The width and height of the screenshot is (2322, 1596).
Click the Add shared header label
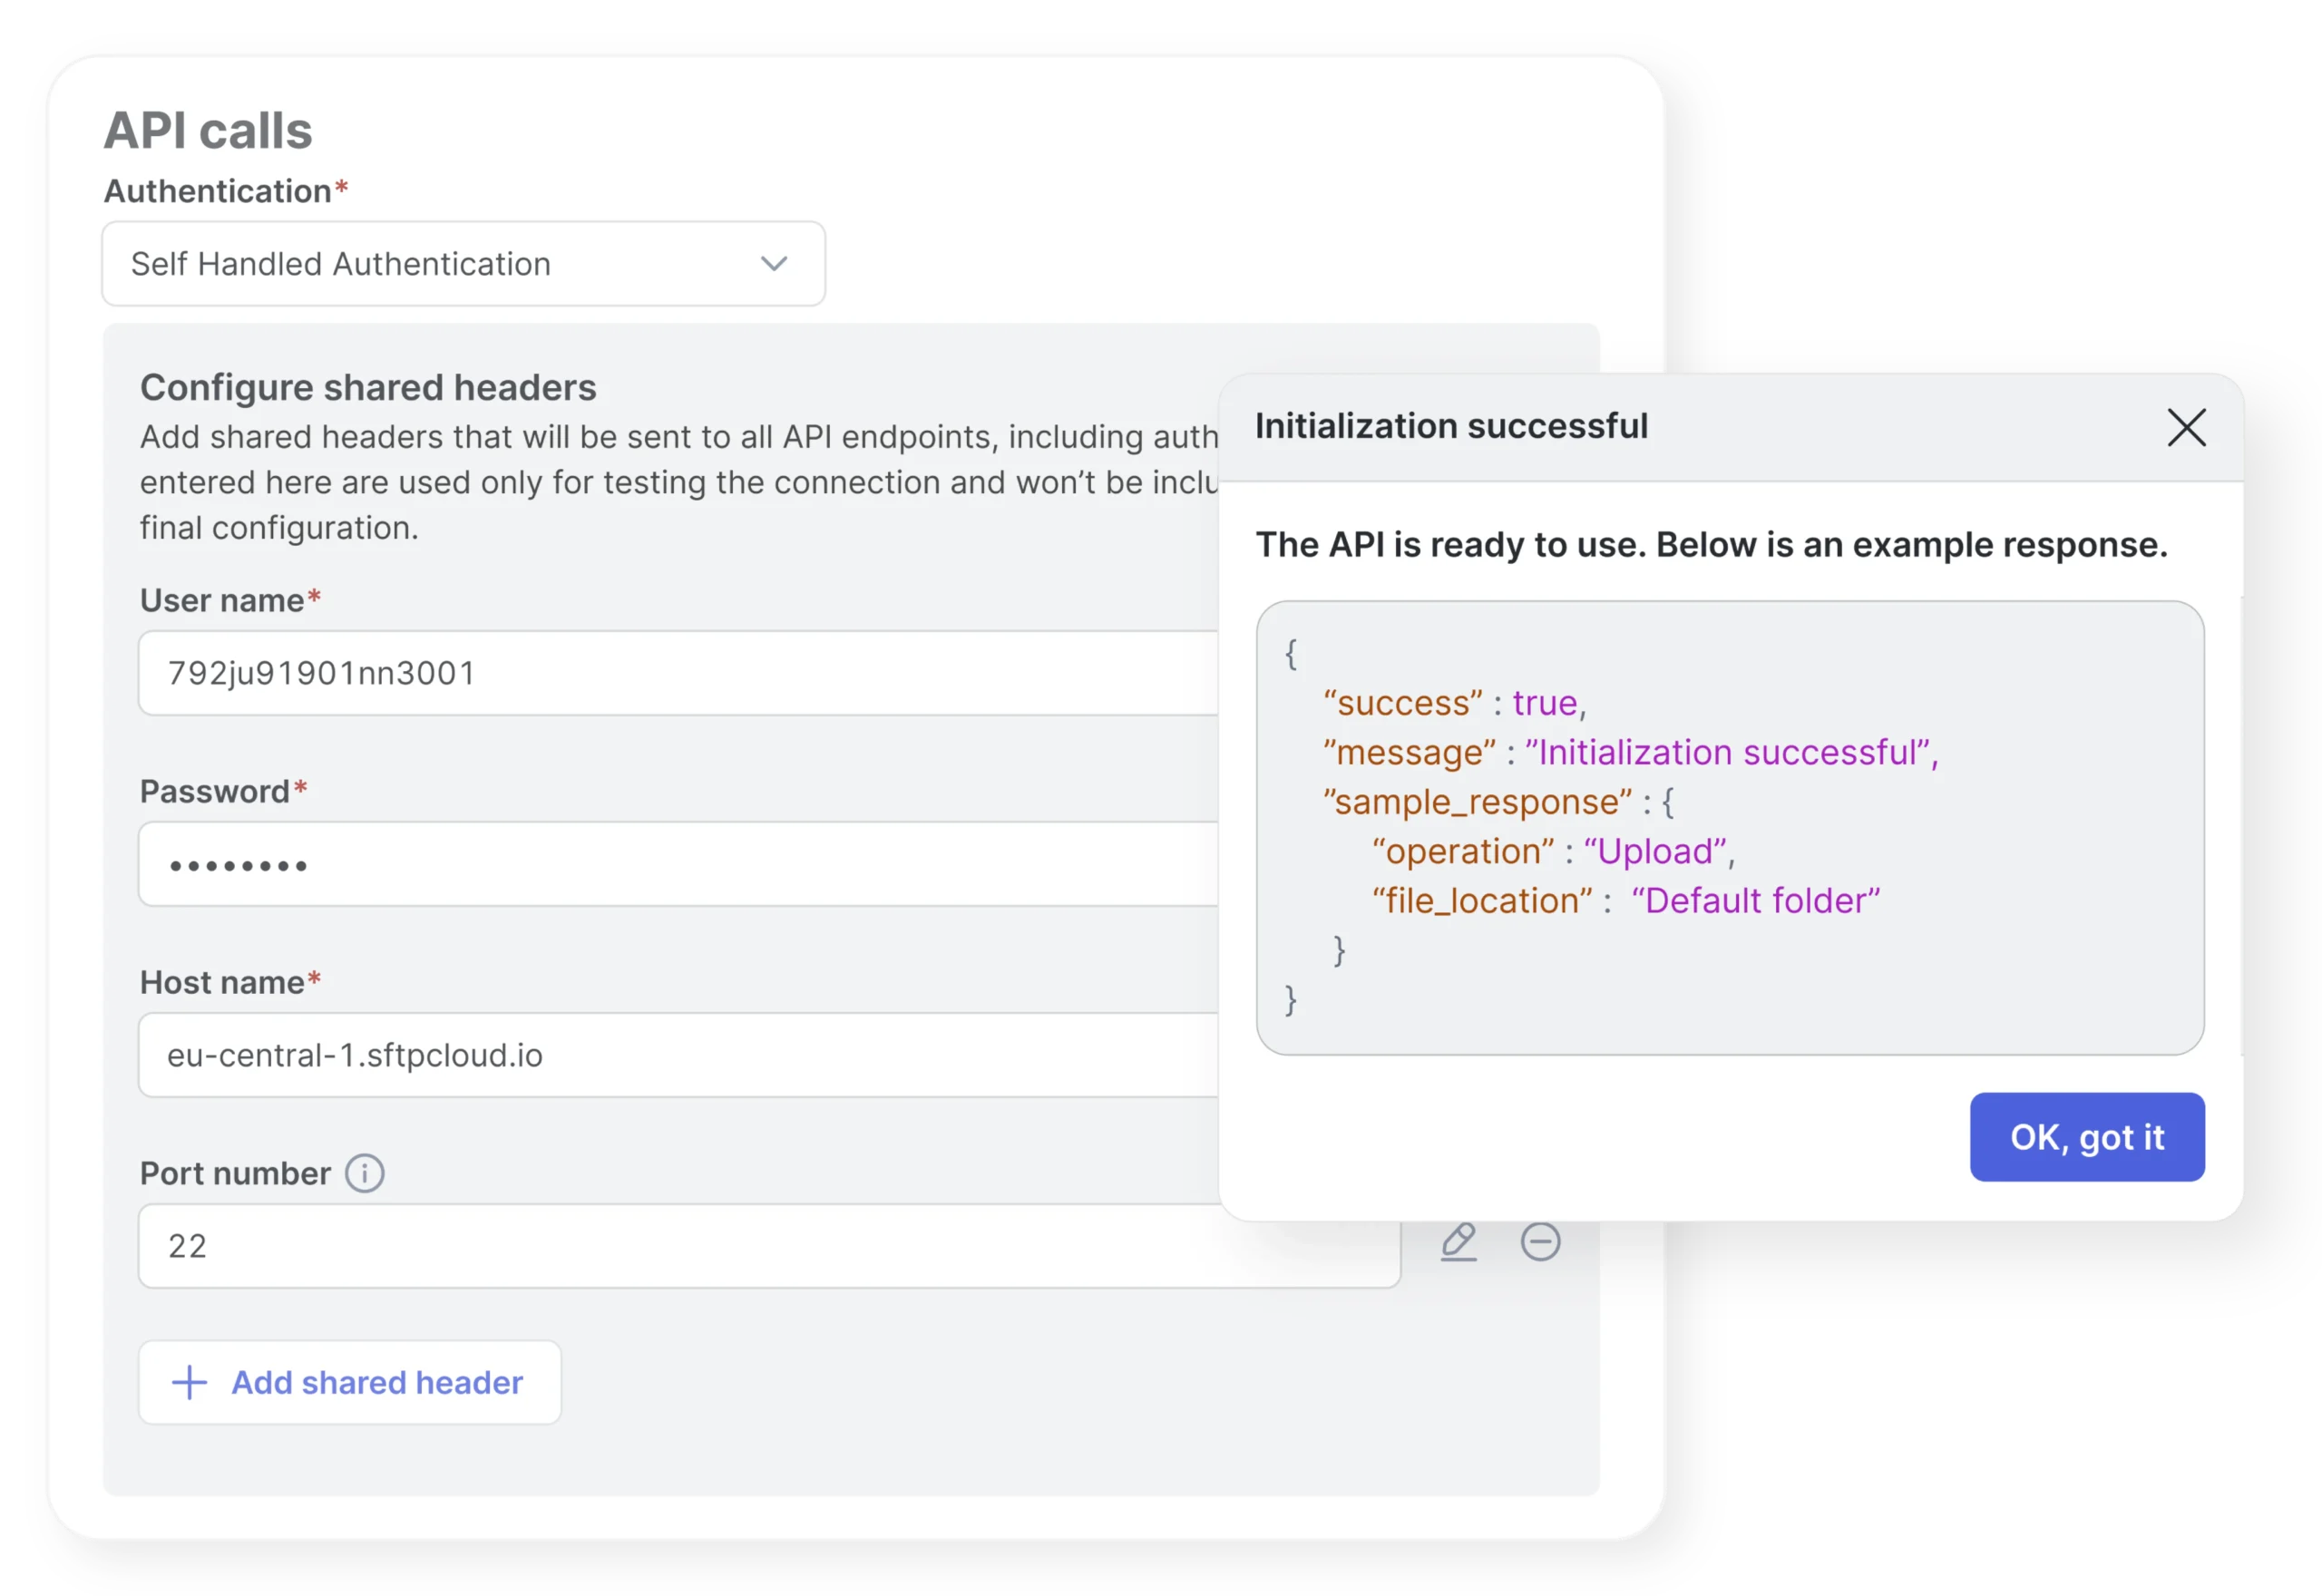(377, 1382)
